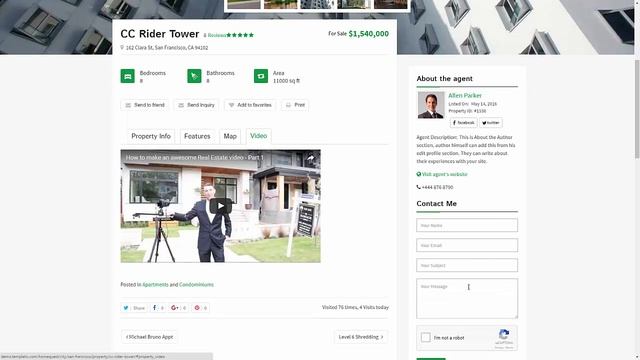
Task: Add property to favorites
Action: [250, 105]
